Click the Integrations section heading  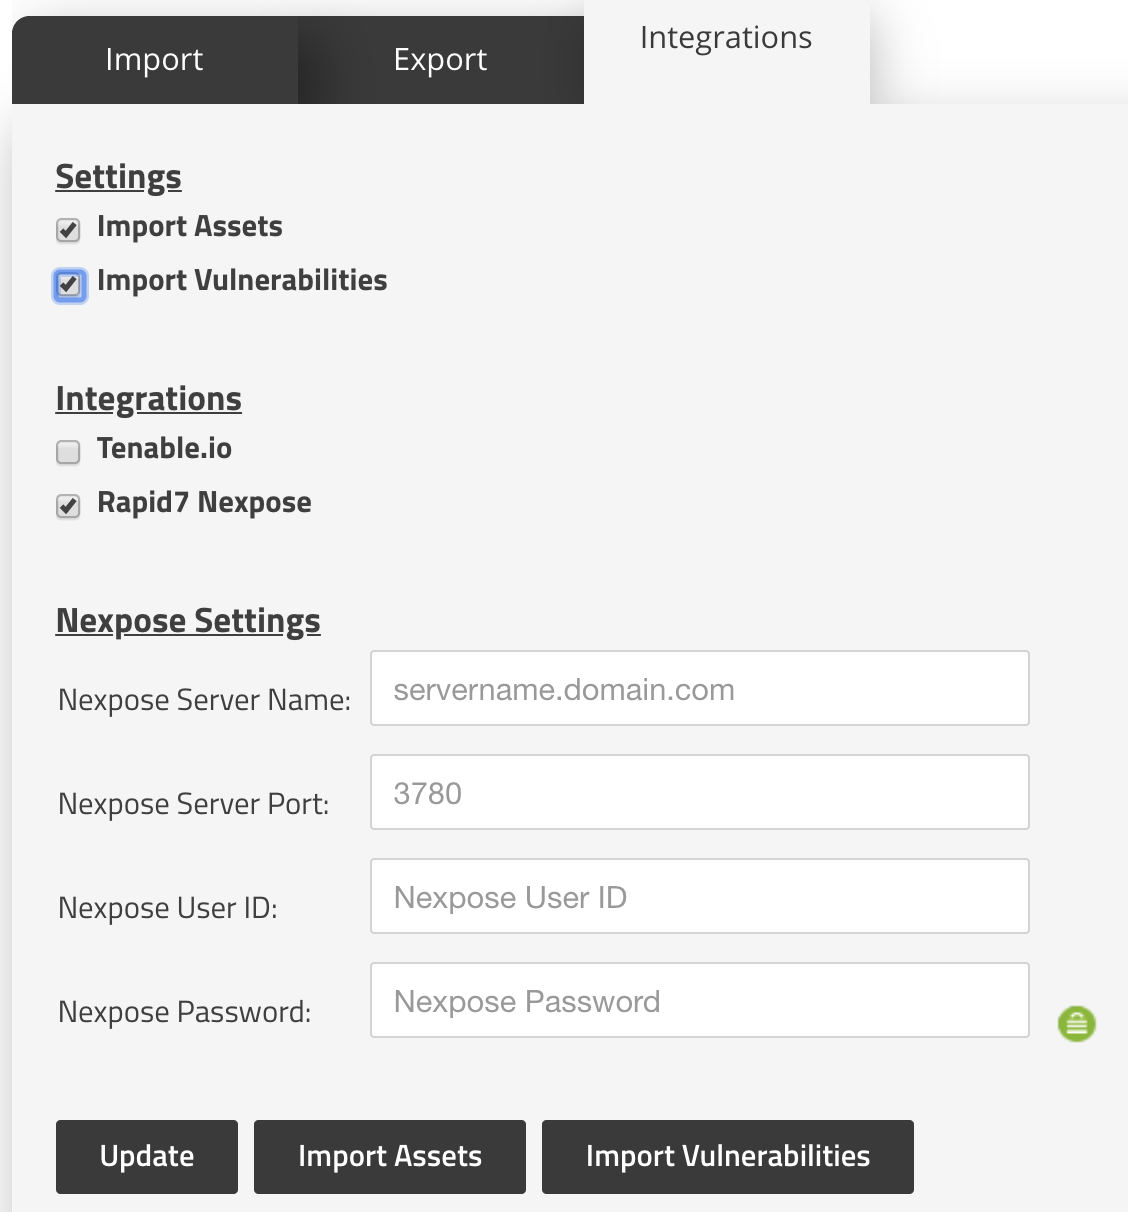[x=149, y=399]
